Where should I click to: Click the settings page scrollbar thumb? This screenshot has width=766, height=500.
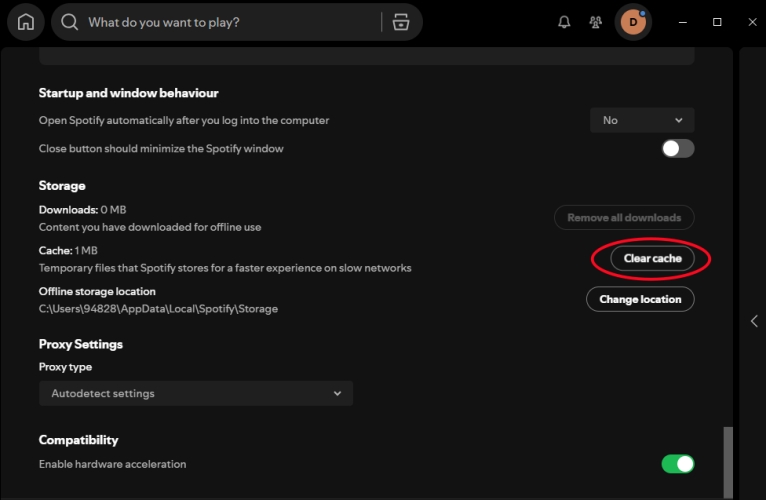click(728, 462)
